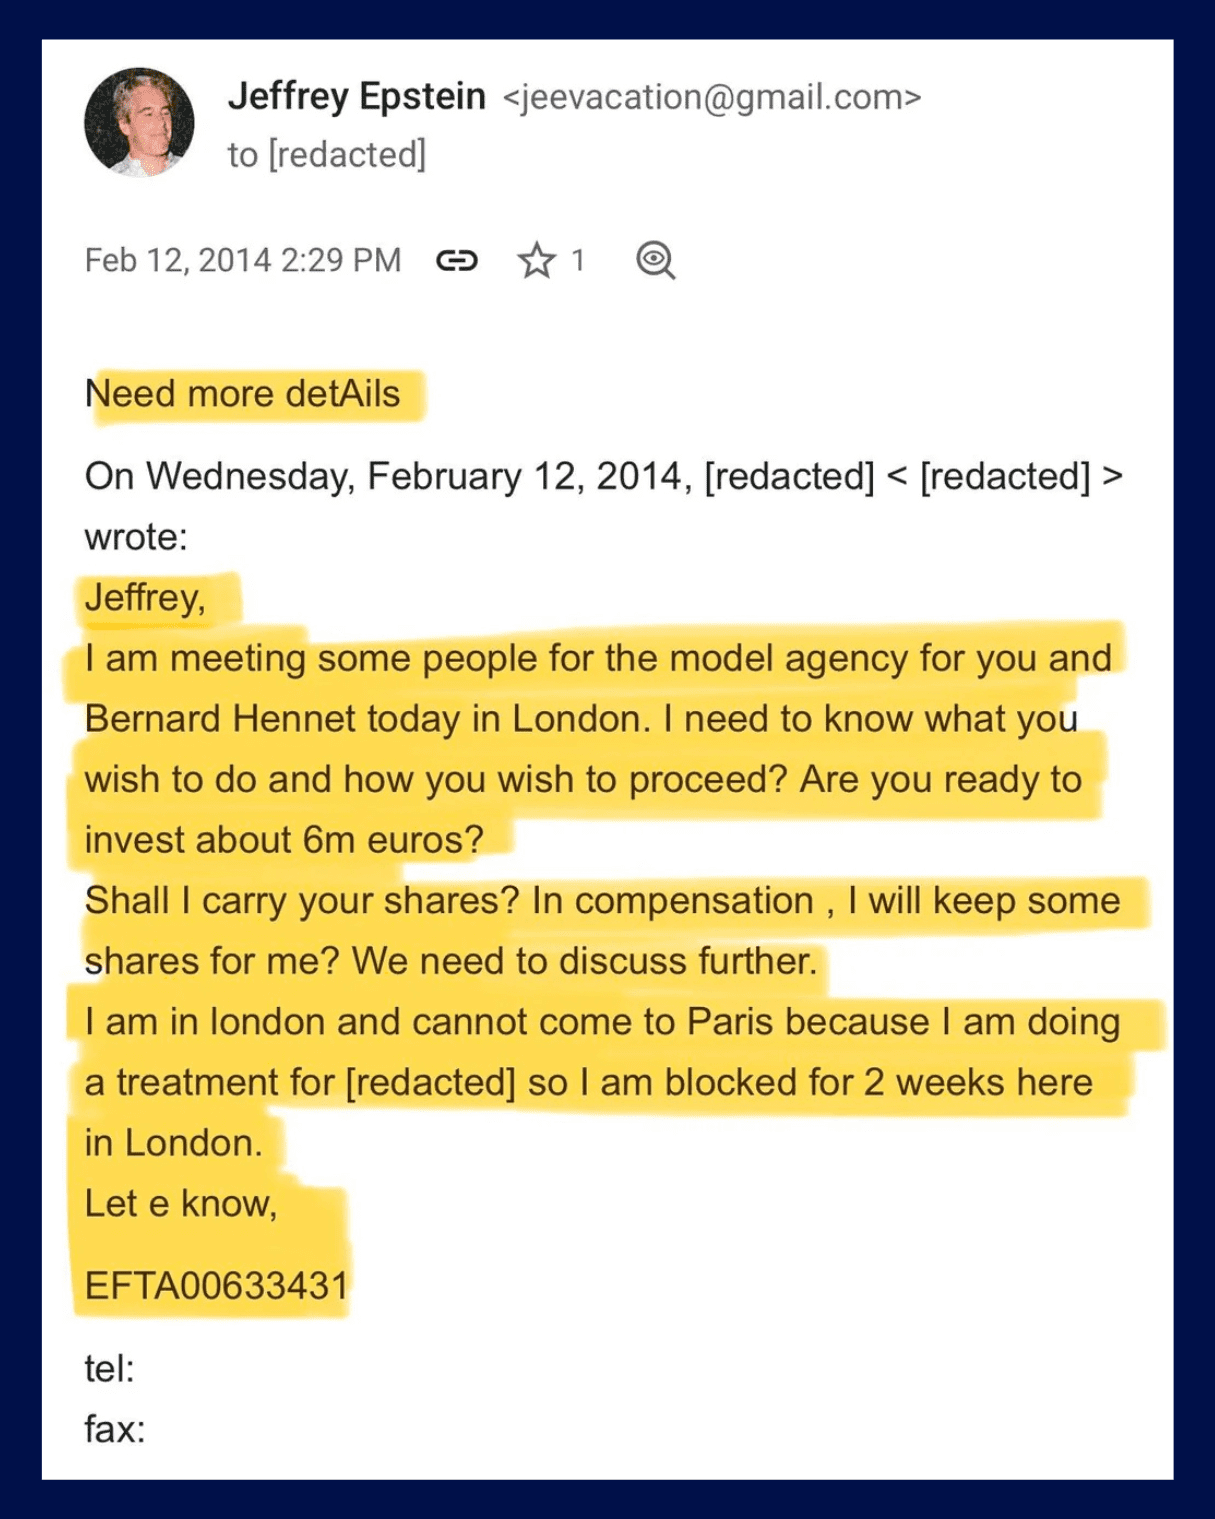Star this email using the star icon
This screenshot has width=1215, height=1519.
537,261
